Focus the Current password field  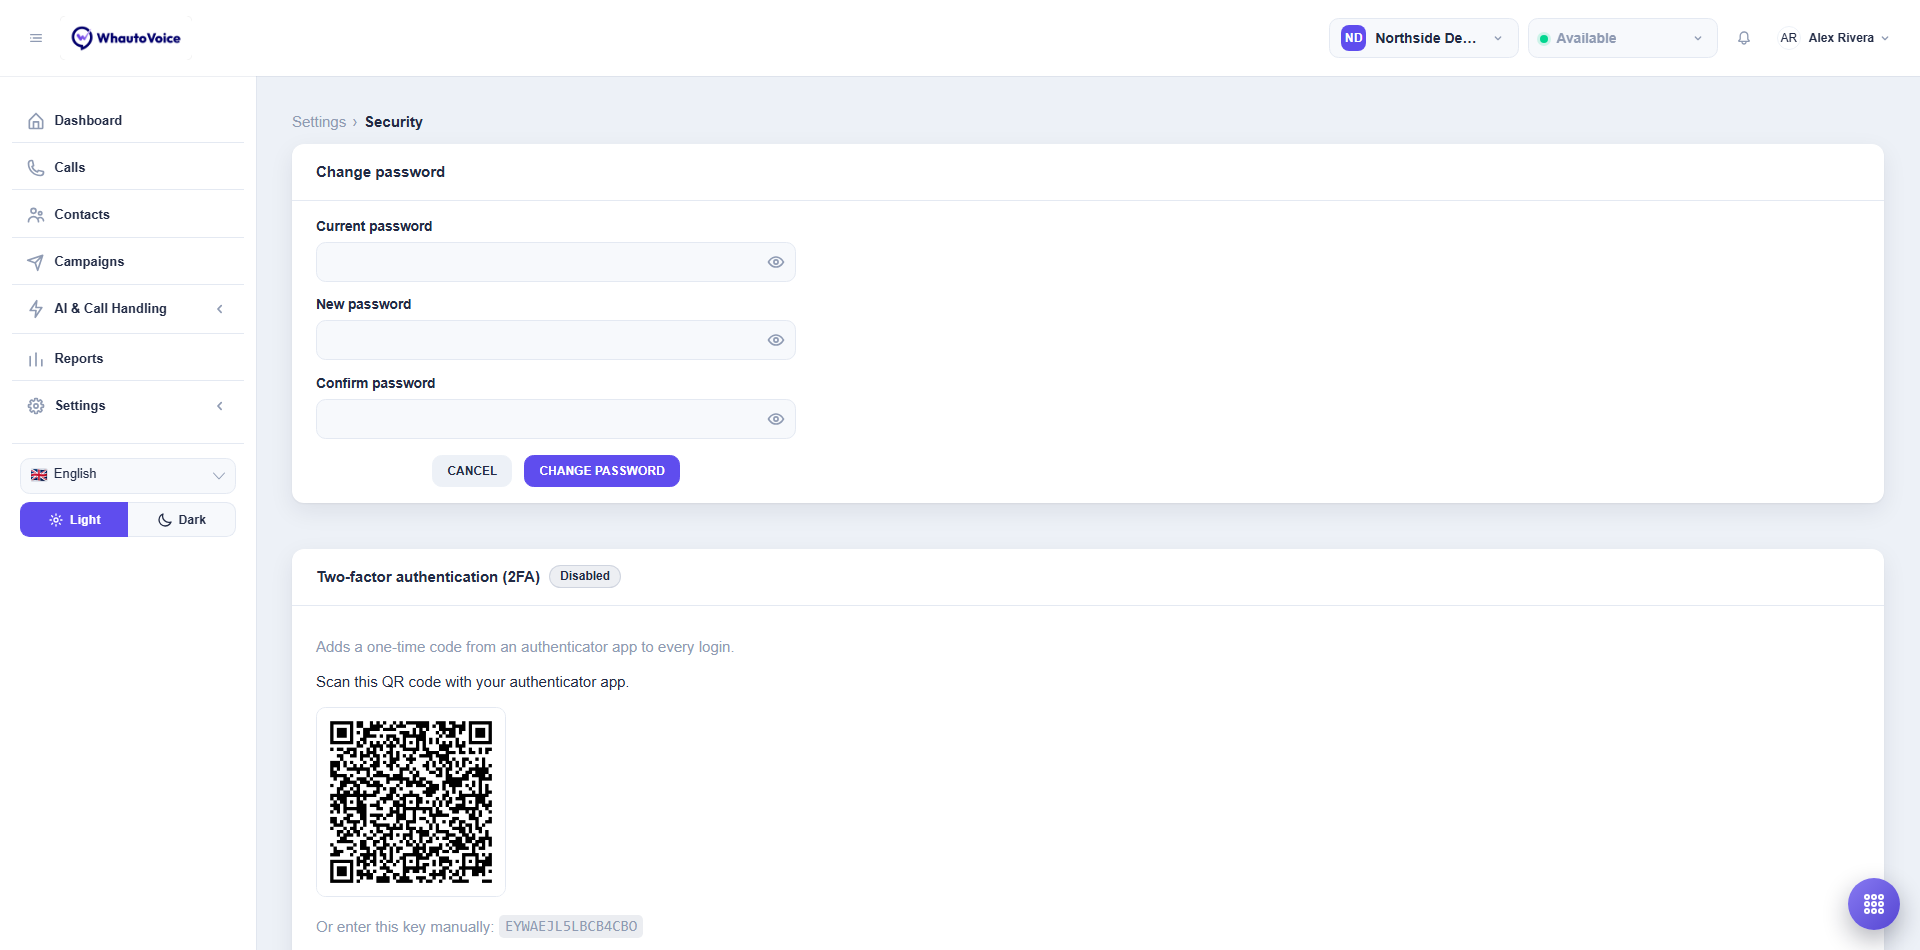tap(556, 262)
